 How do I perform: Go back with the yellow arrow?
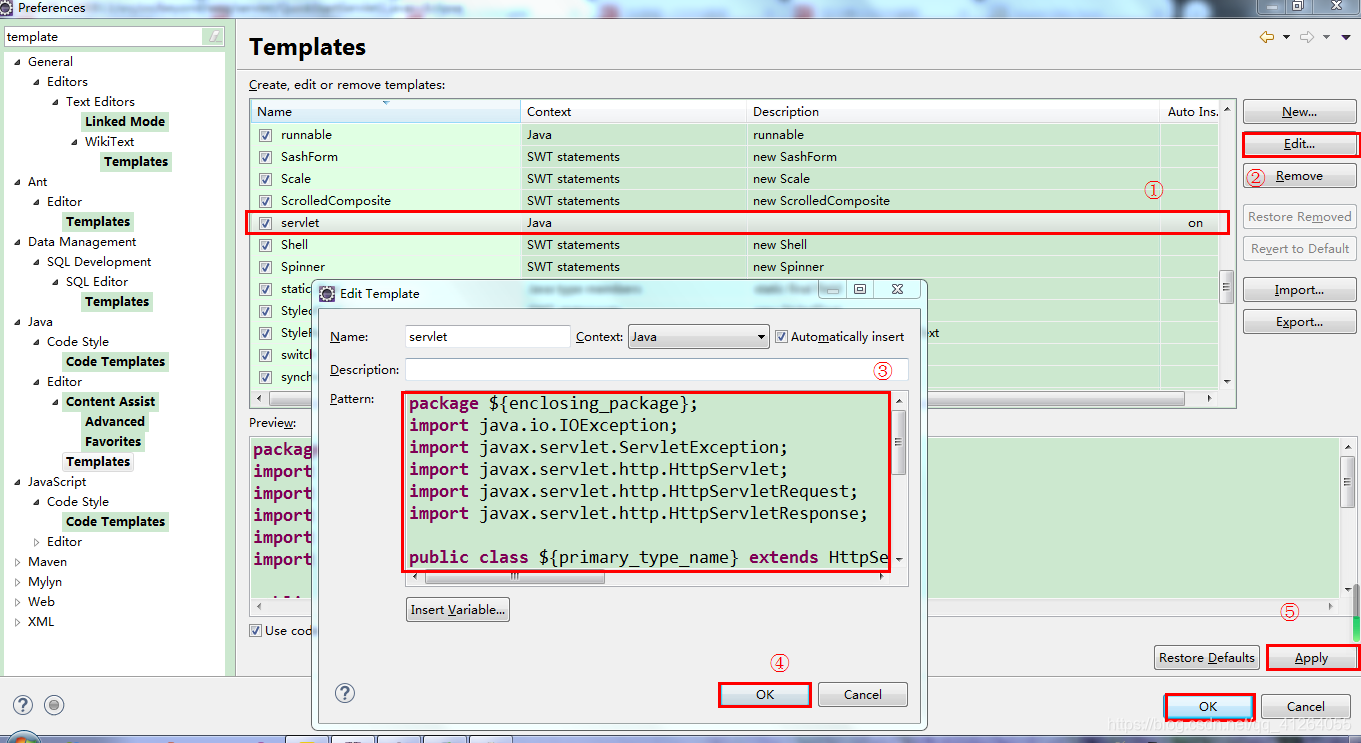coord(1267,37)
